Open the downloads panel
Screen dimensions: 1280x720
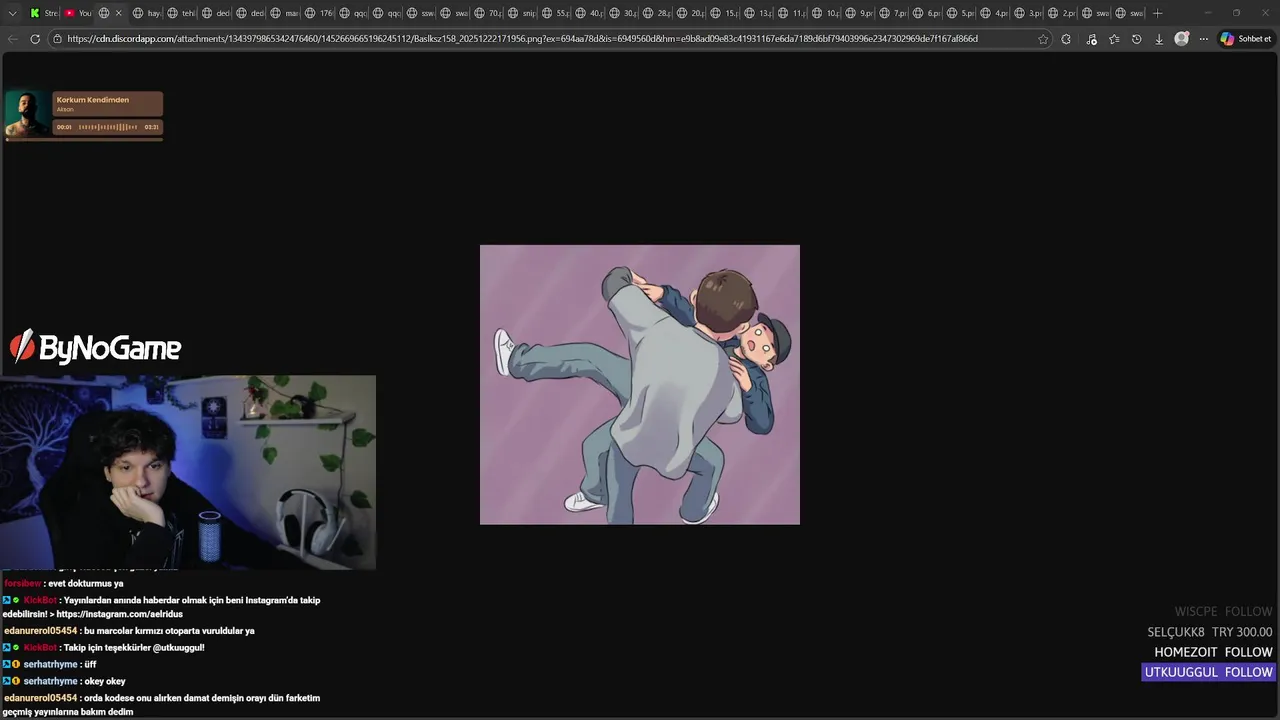click(x=1159, y=39)
